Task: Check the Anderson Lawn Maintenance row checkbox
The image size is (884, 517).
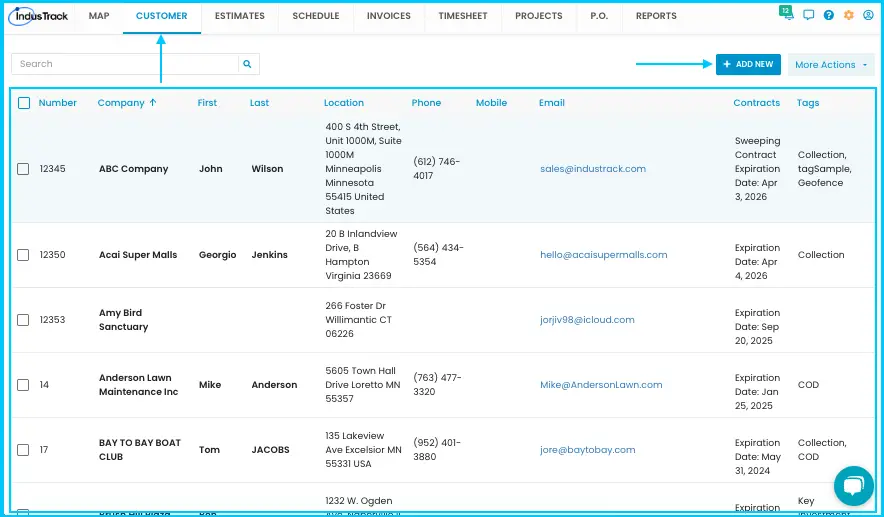Action: [x=23, y=385]
